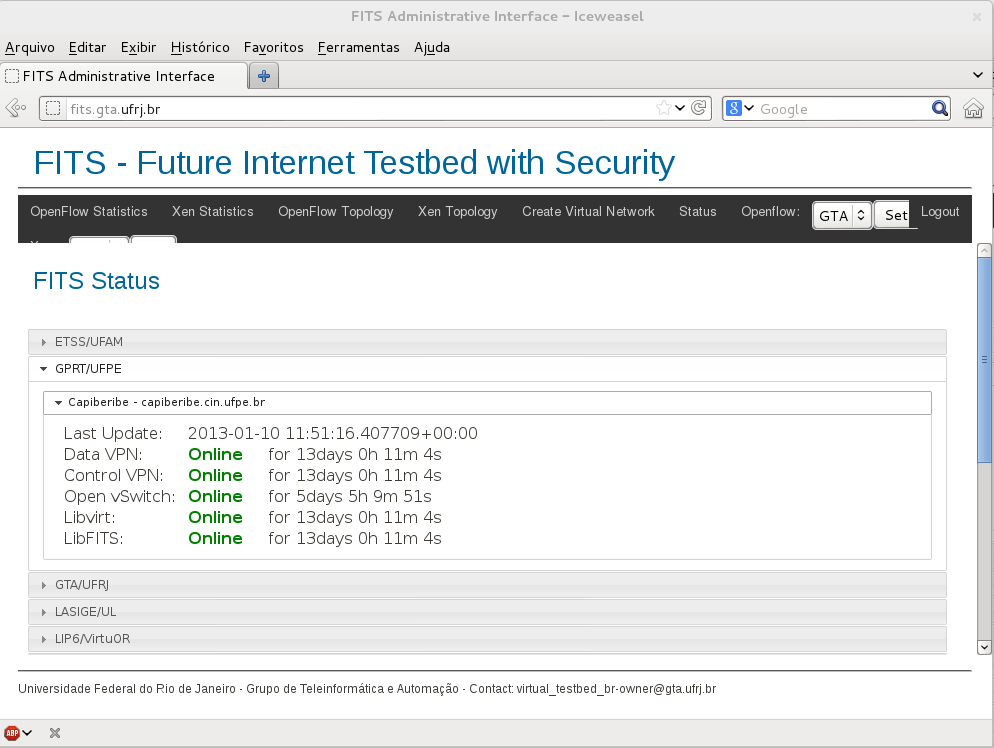Bookmark page with the star icon

pyautogui.click(x=663, y=109)
